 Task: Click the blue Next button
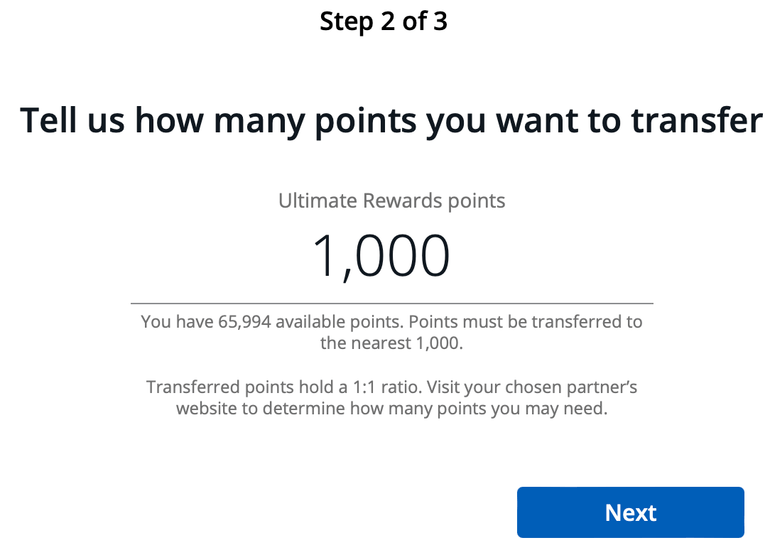pyautogui.click(x=630, y=513)
